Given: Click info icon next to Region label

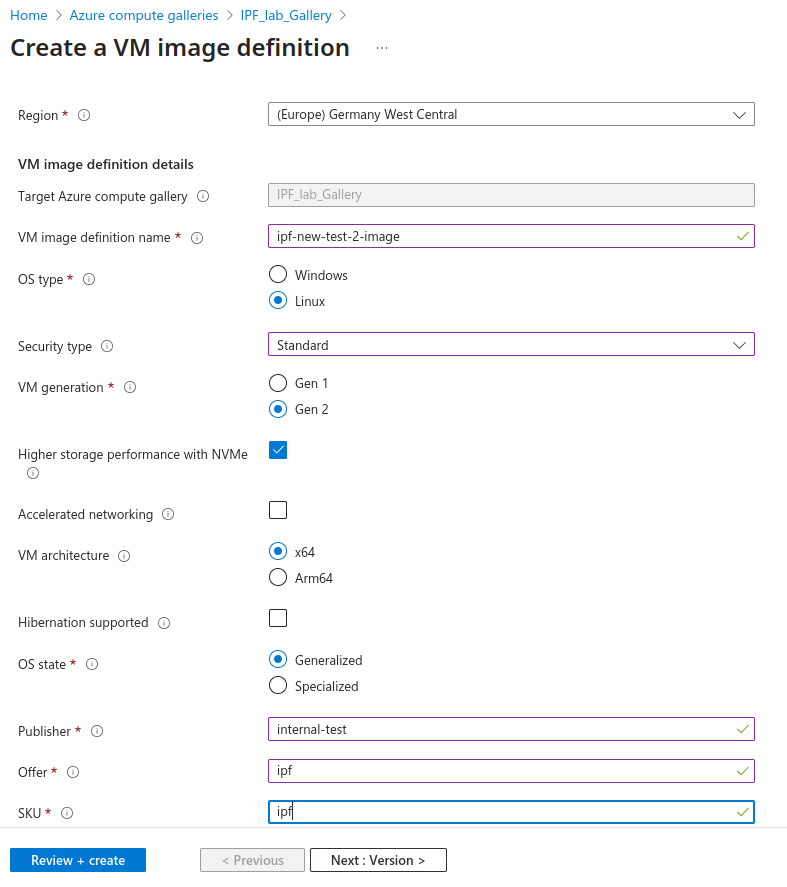Looking at the screenshot, I should tap(84, 115).
